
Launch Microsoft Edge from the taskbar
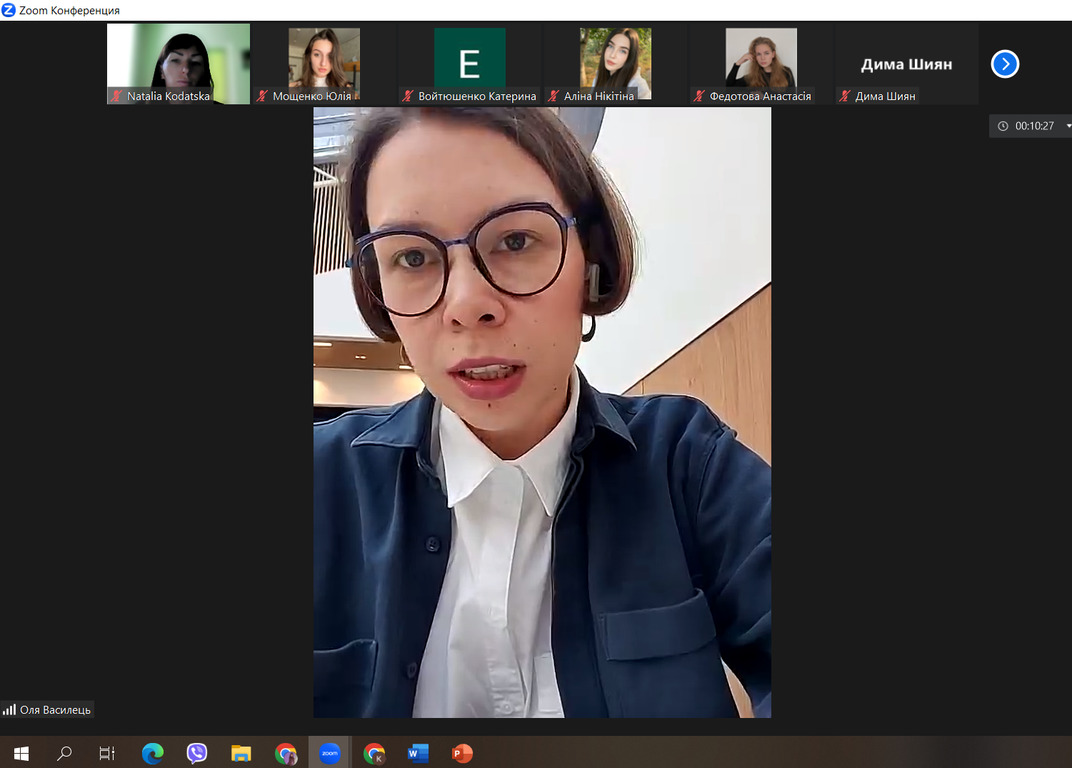[152, 753]
